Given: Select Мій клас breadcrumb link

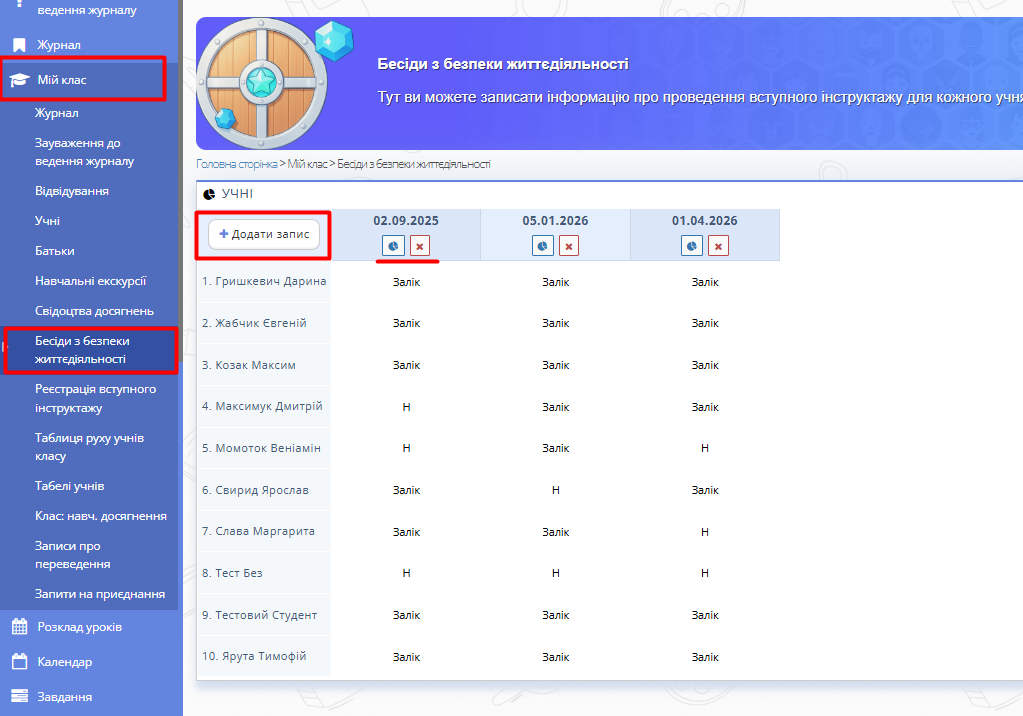Looking at the screenshot, I should pyautogui.click(x=309, y=164).
